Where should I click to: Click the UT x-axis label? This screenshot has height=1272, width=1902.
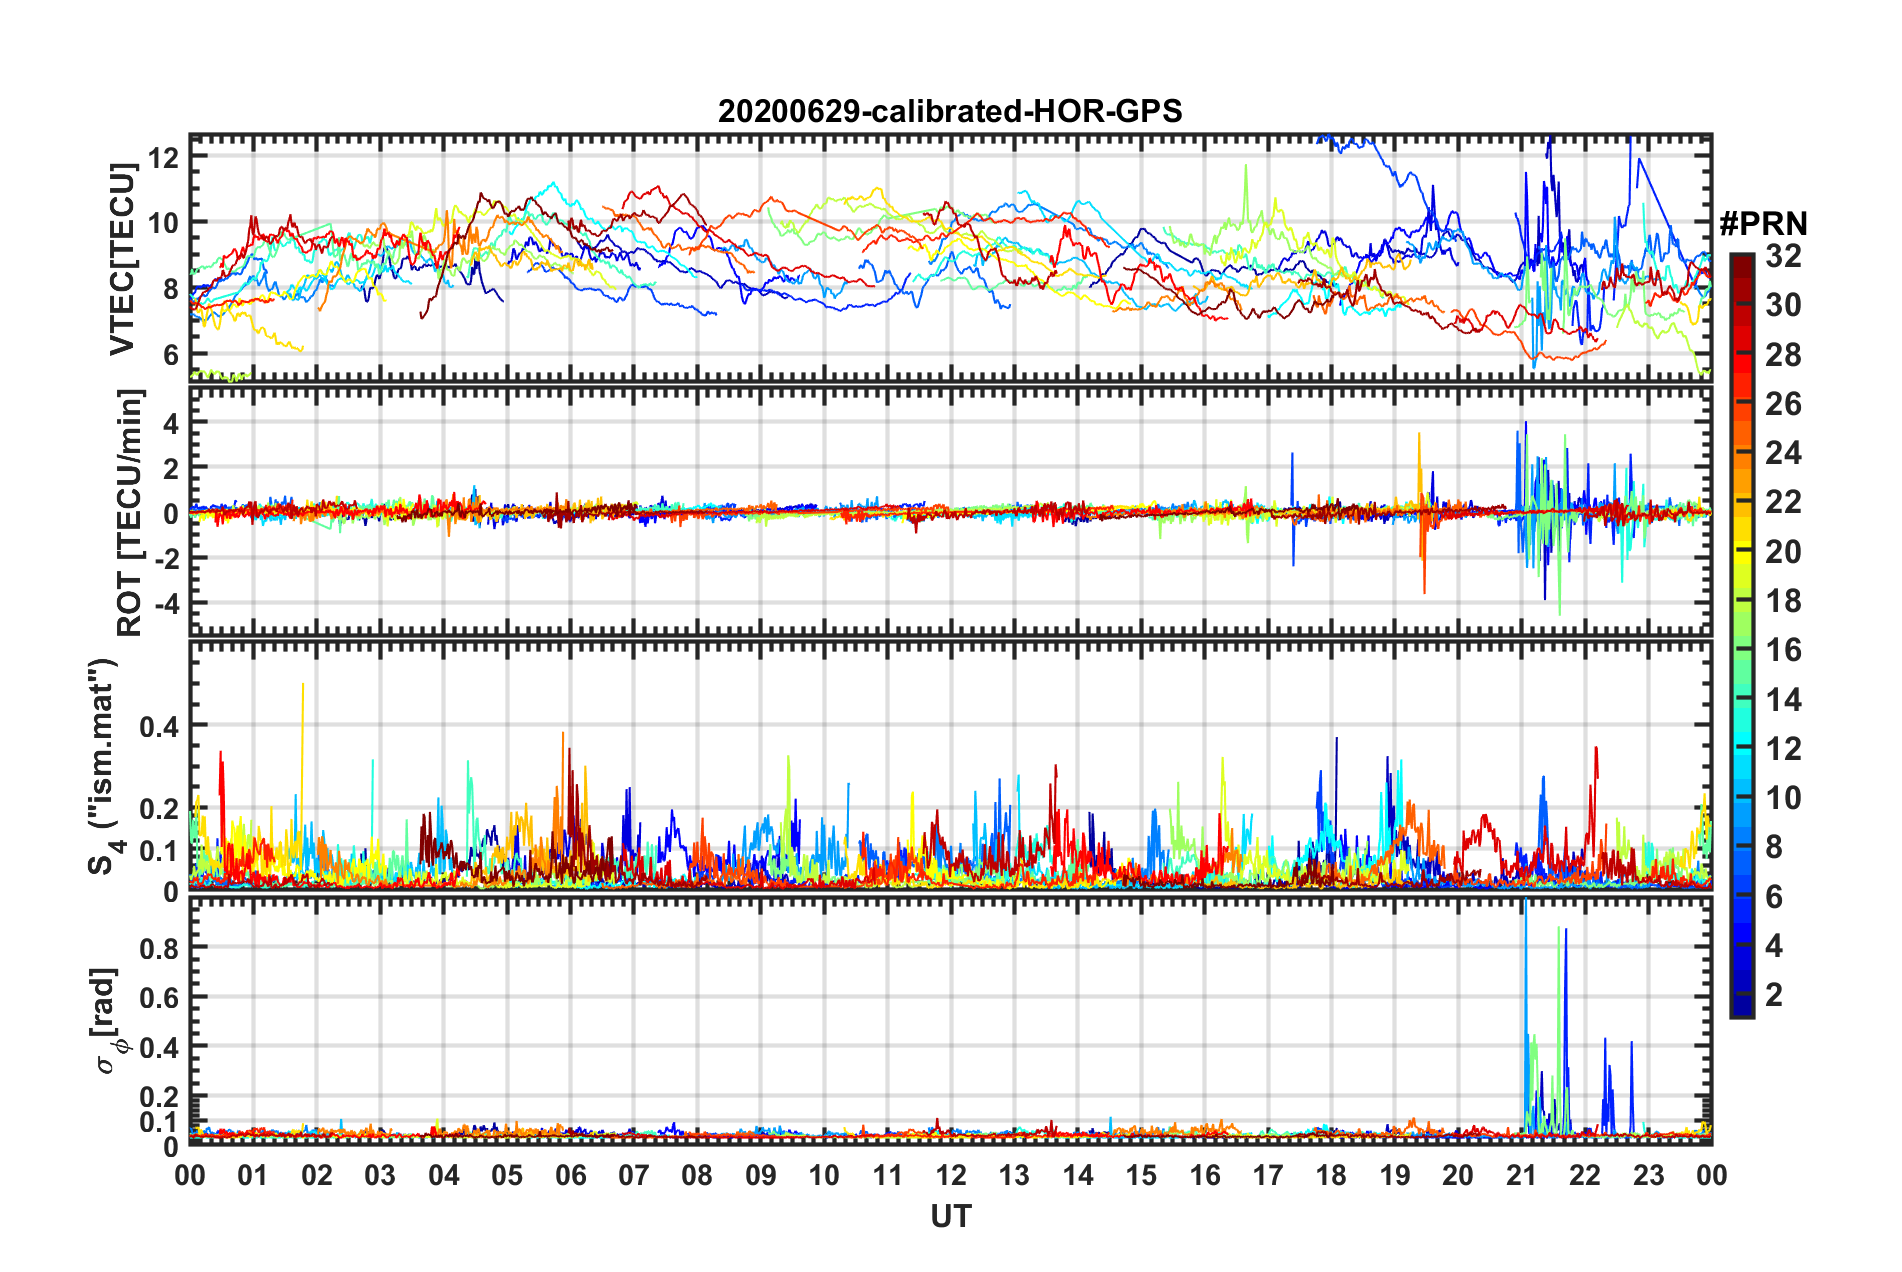[951, 1216]
